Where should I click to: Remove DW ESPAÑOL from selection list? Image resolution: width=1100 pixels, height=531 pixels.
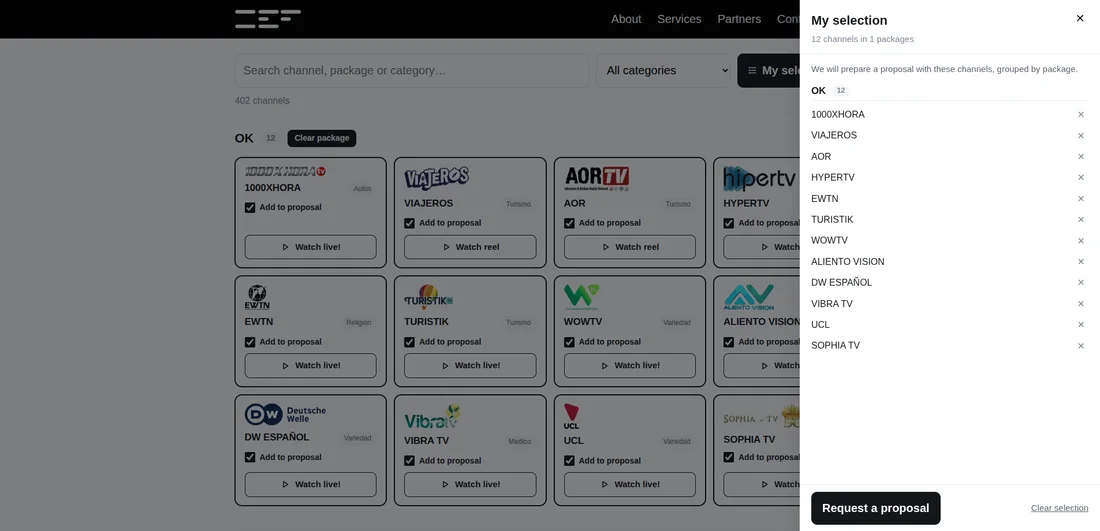[x=1080, y=283]
